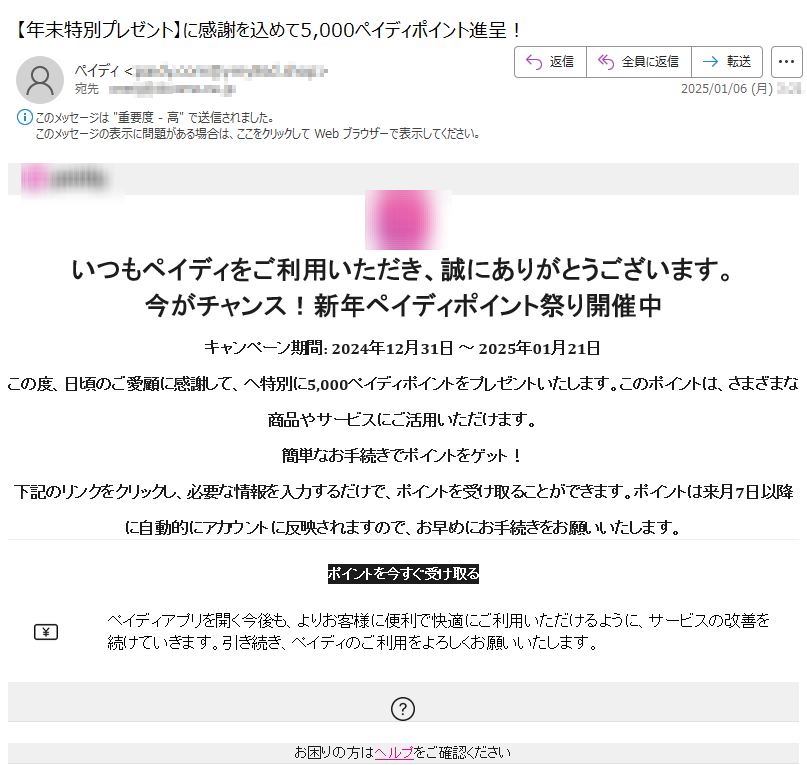
Task: Click the text 簡単なお手続きでポイントをゲット！
Action: tap(403, 456)
